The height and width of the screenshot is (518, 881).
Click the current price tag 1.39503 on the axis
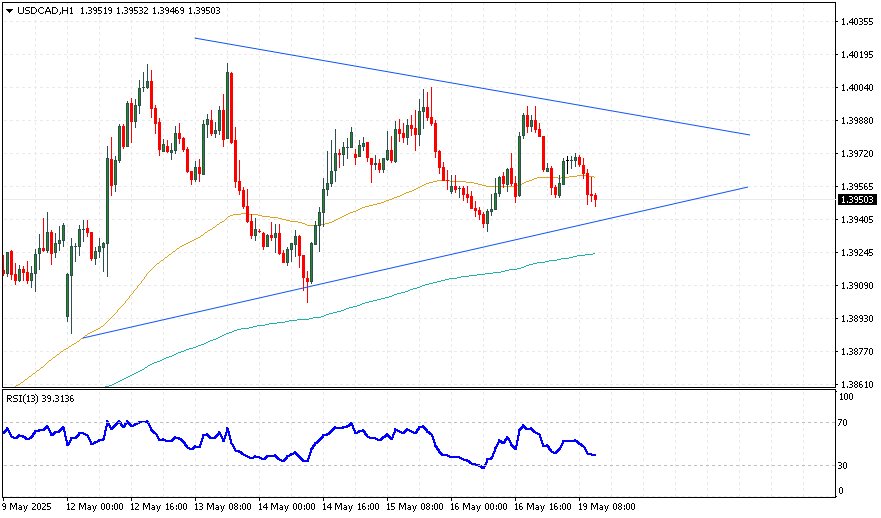856,199
